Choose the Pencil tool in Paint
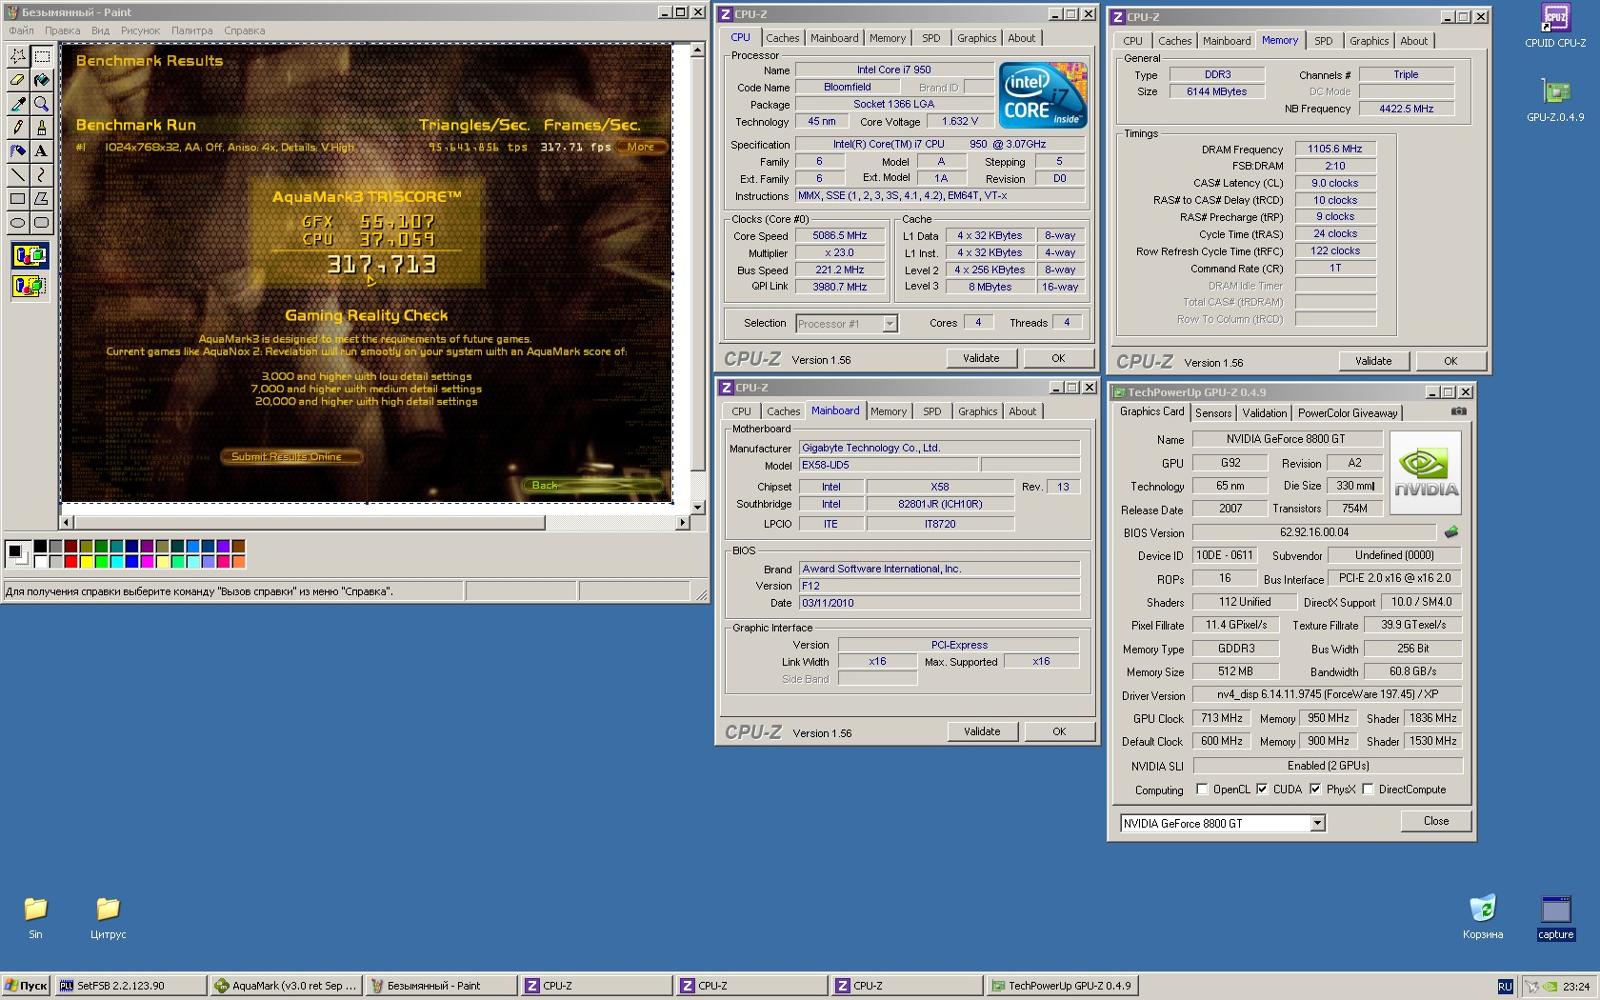The height and width of the screenshot is (1000, 1600). (x=18, y=127)
